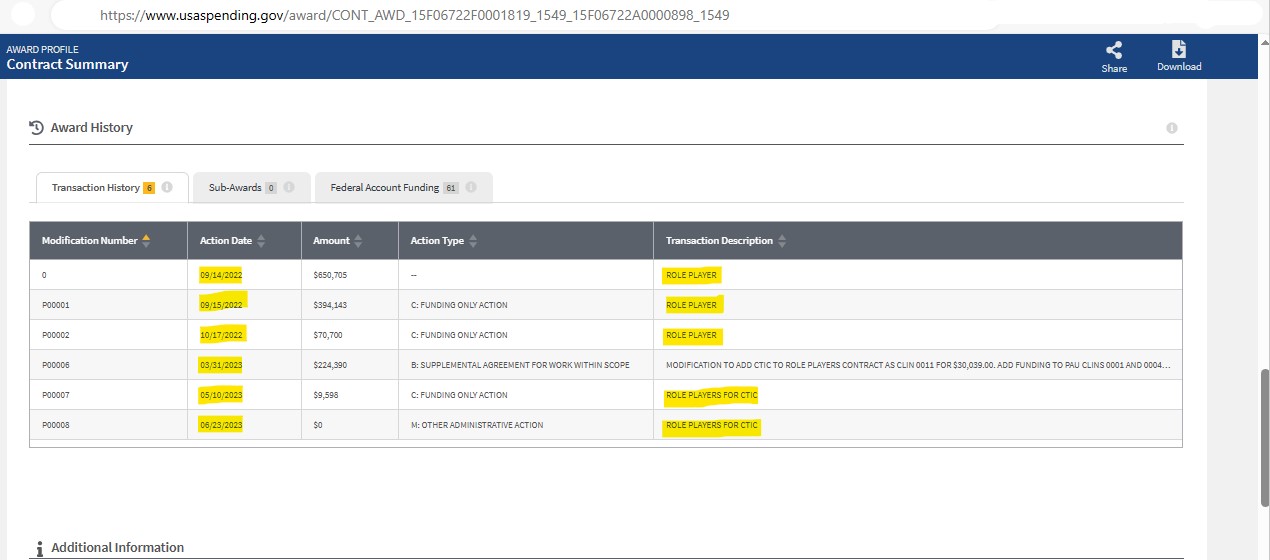Viewport: 1270px width, 560px height.
Task: Select modification number P00008
Action: coord(55,425)
